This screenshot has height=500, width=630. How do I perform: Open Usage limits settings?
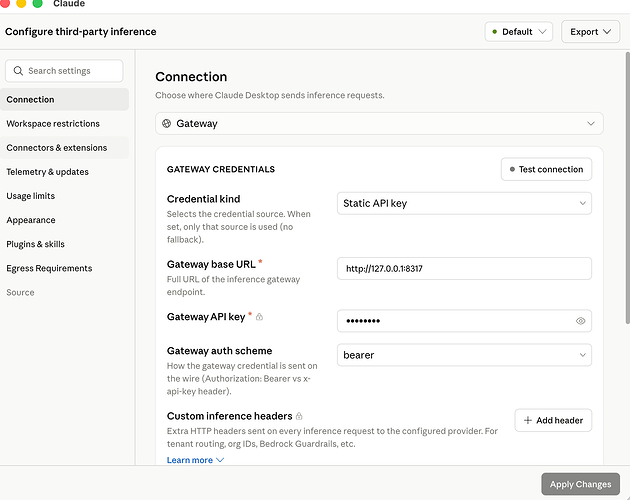tap(64, 196)
